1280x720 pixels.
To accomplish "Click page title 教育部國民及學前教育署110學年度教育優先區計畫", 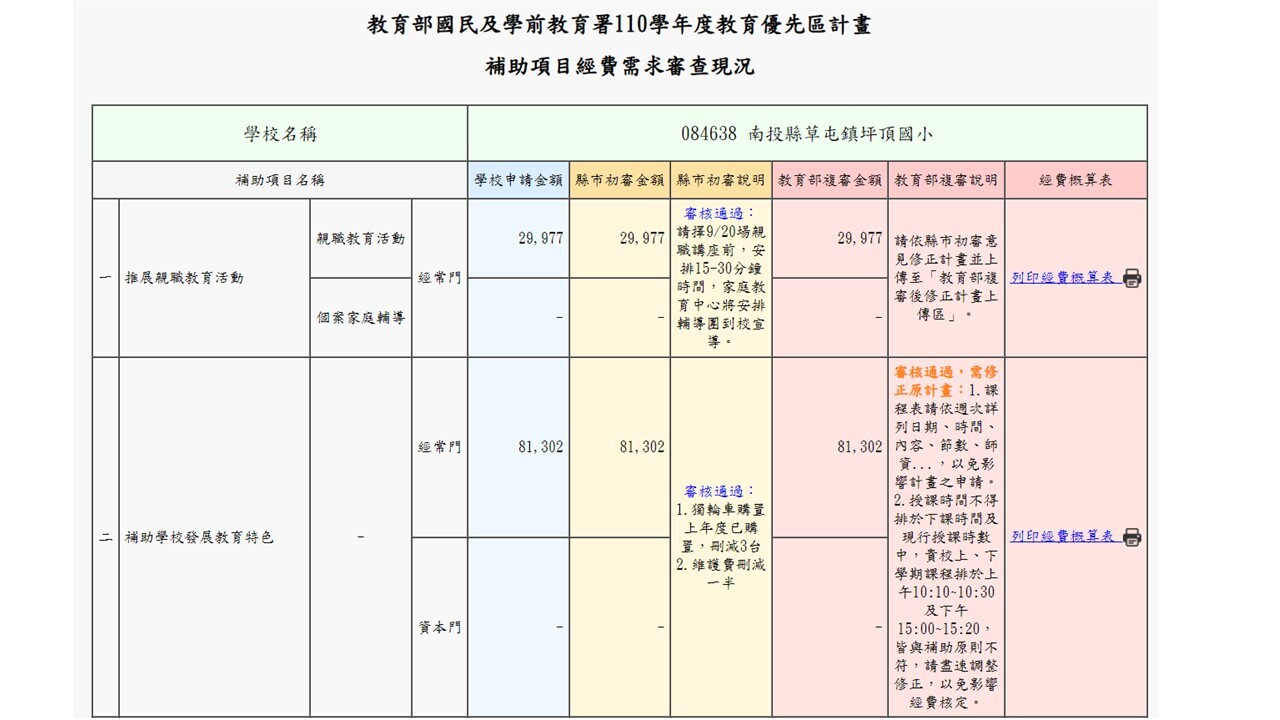I will pos(620,25).
